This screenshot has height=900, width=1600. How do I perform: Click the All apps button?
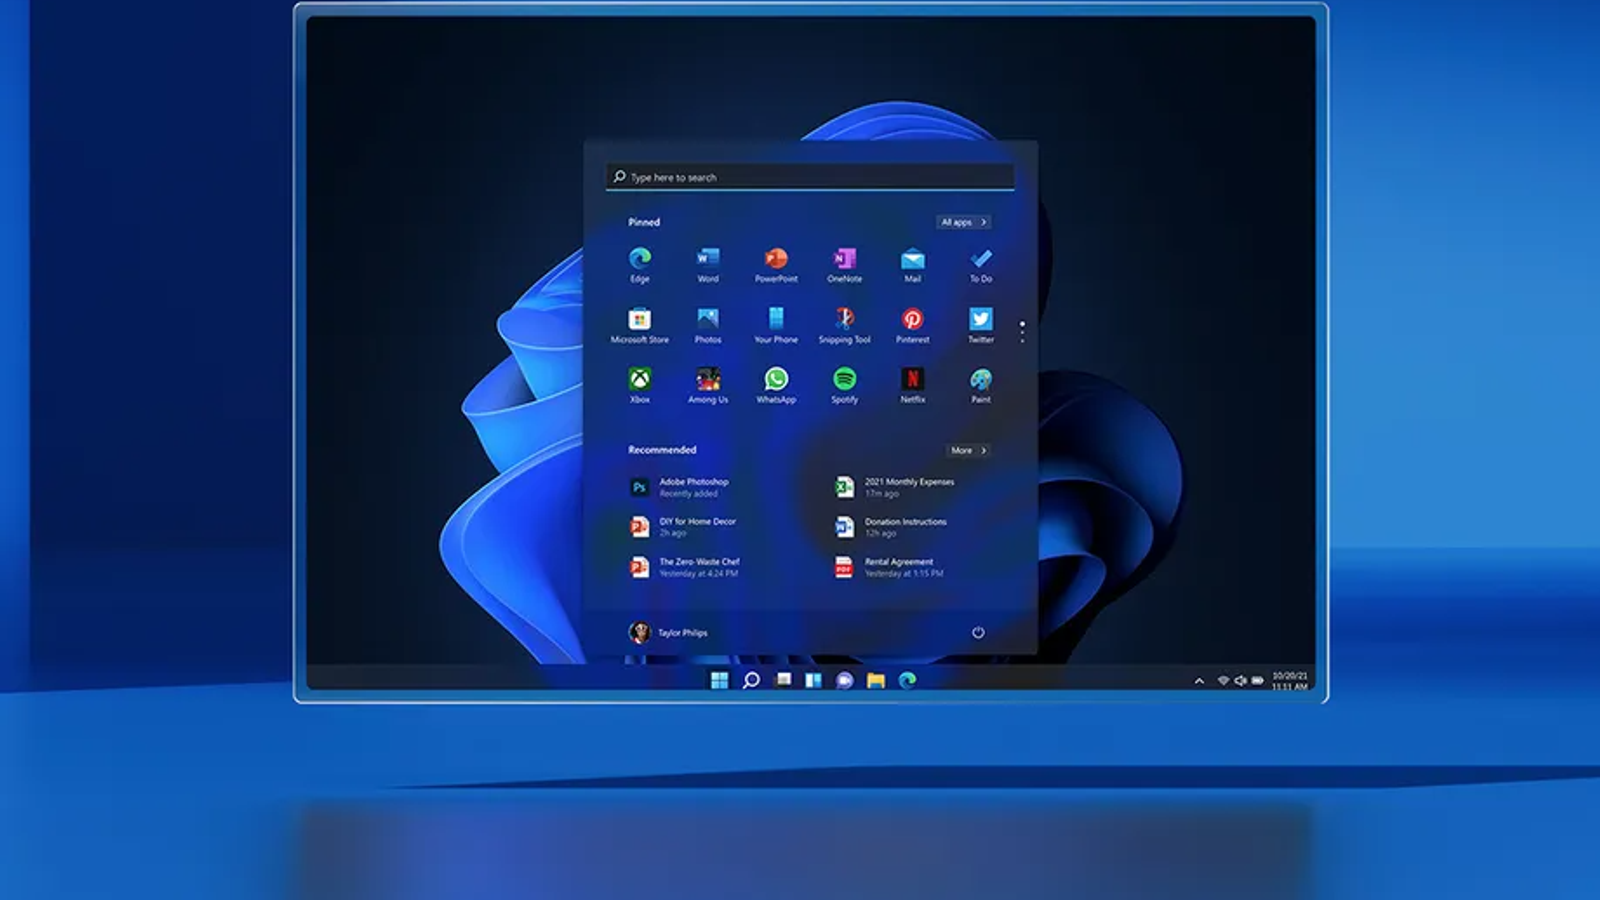pyautogui.click(x=964, y=222)
